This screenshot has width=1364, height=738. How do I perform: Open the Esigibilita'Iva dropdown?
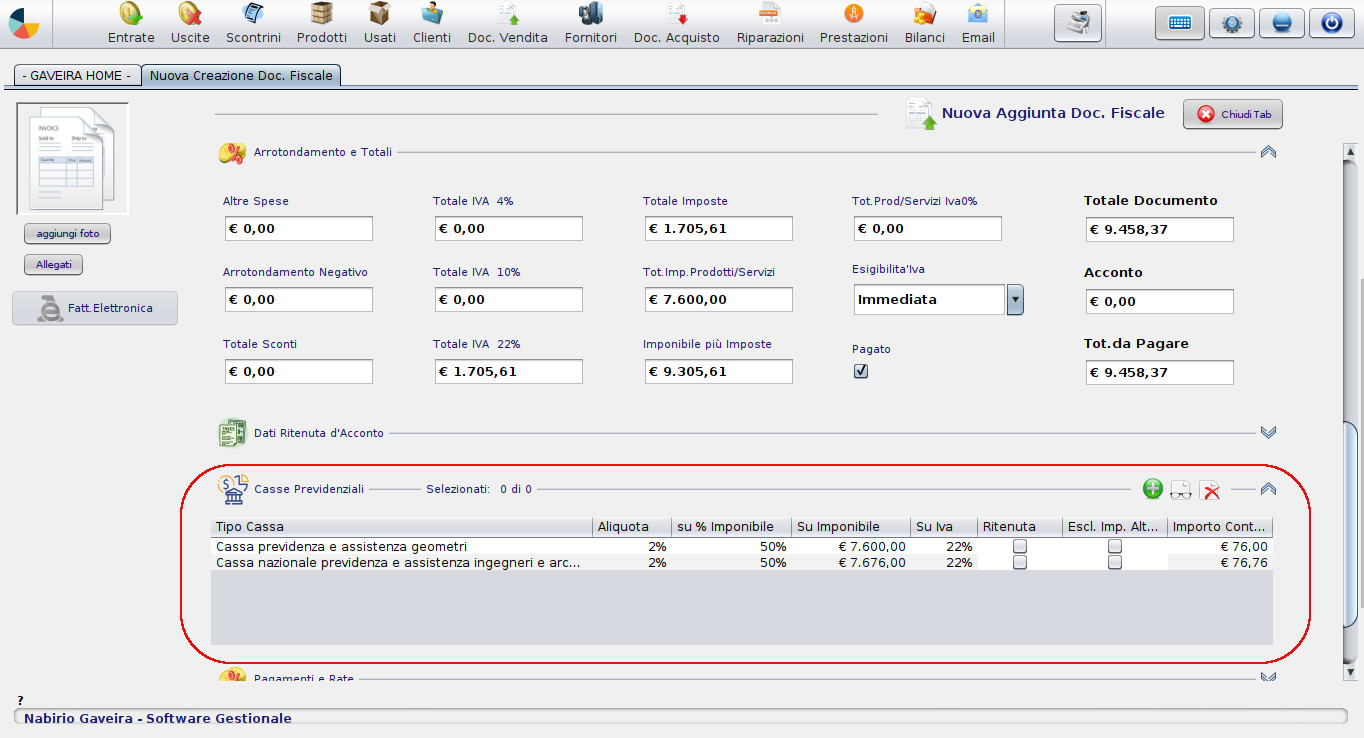click(x=1015, y=299)
